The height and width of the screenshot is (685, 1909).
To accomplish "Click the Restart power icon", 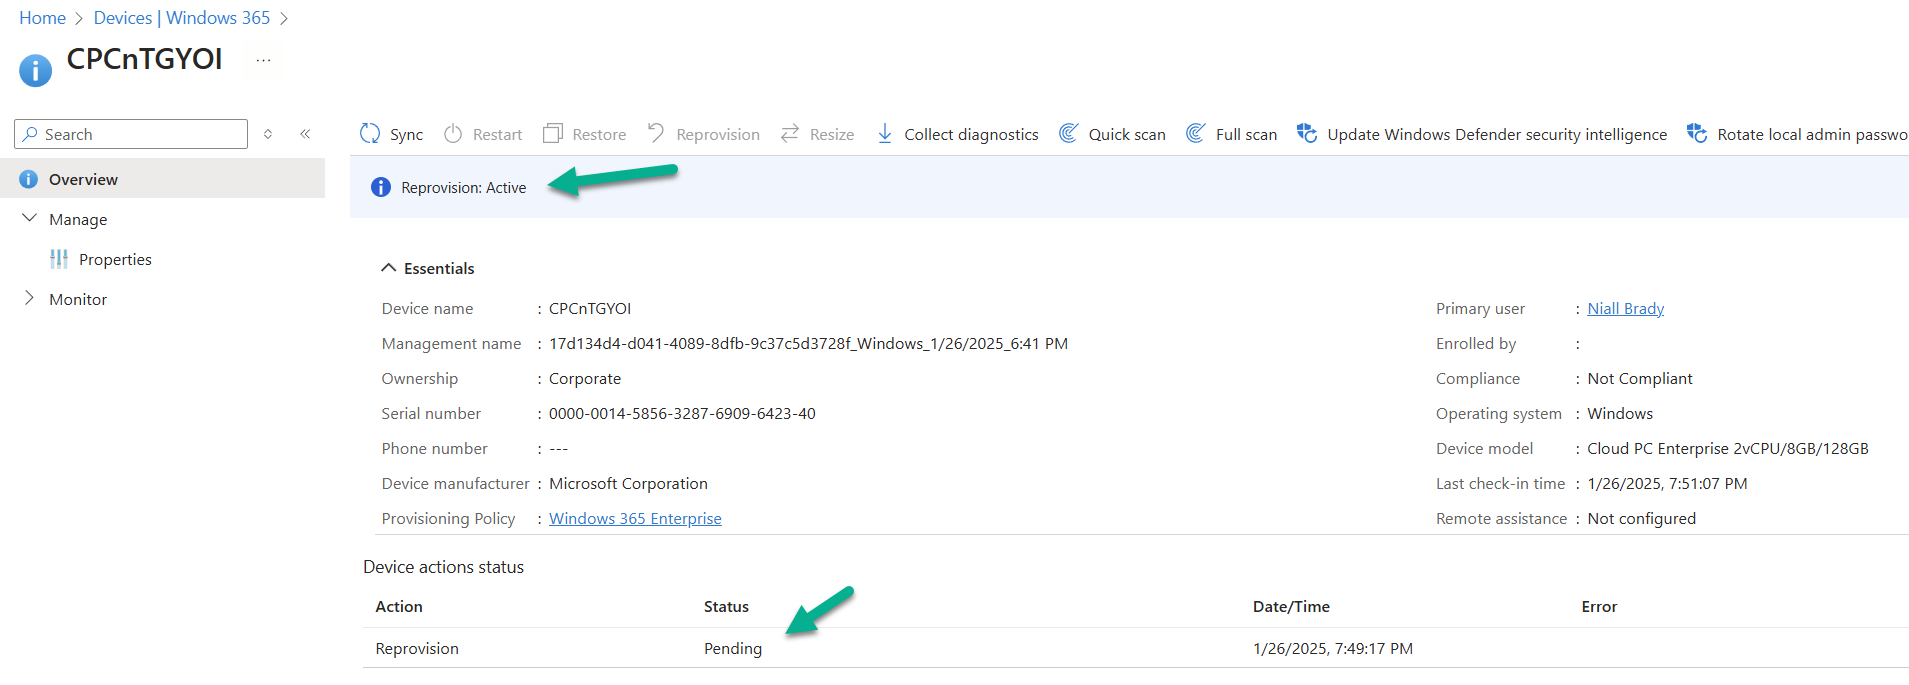I will [453, 134].
